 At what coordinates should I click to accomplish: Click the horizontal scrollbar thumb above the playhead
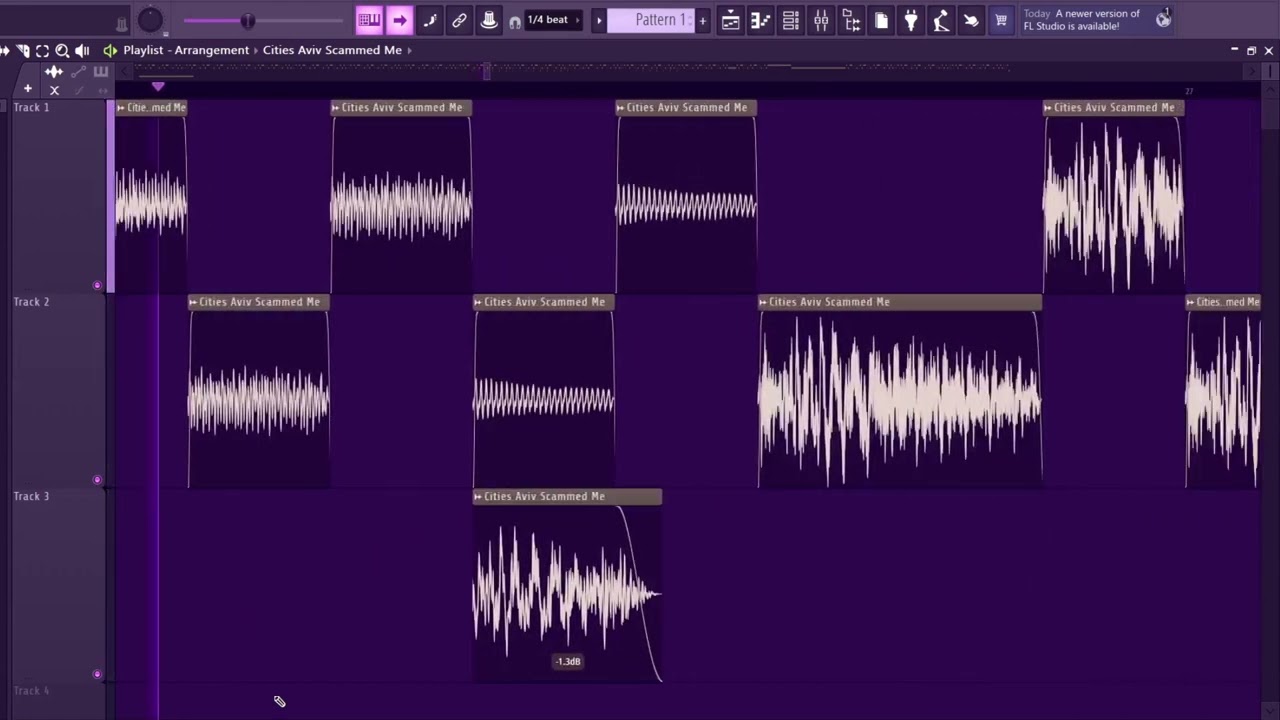coord(486,71)
